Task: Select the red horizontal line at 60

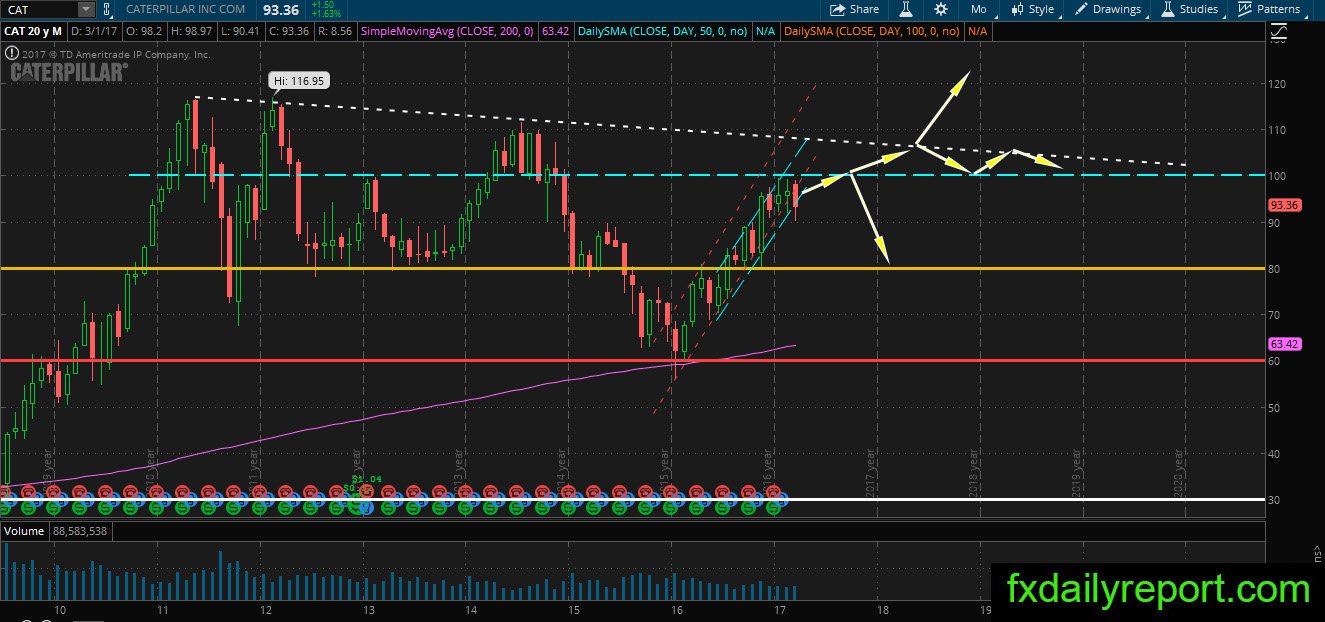Action: [632, 360]
